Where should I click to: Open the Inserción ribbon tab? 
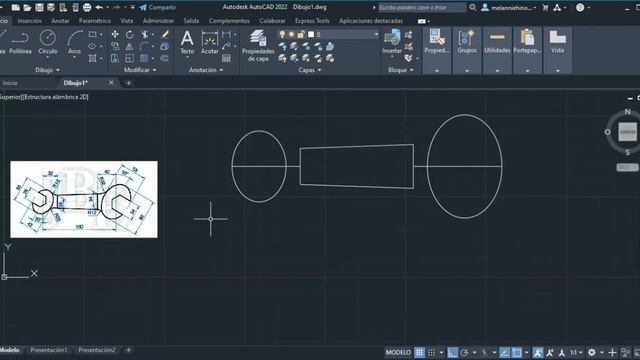tap(29, 21)
